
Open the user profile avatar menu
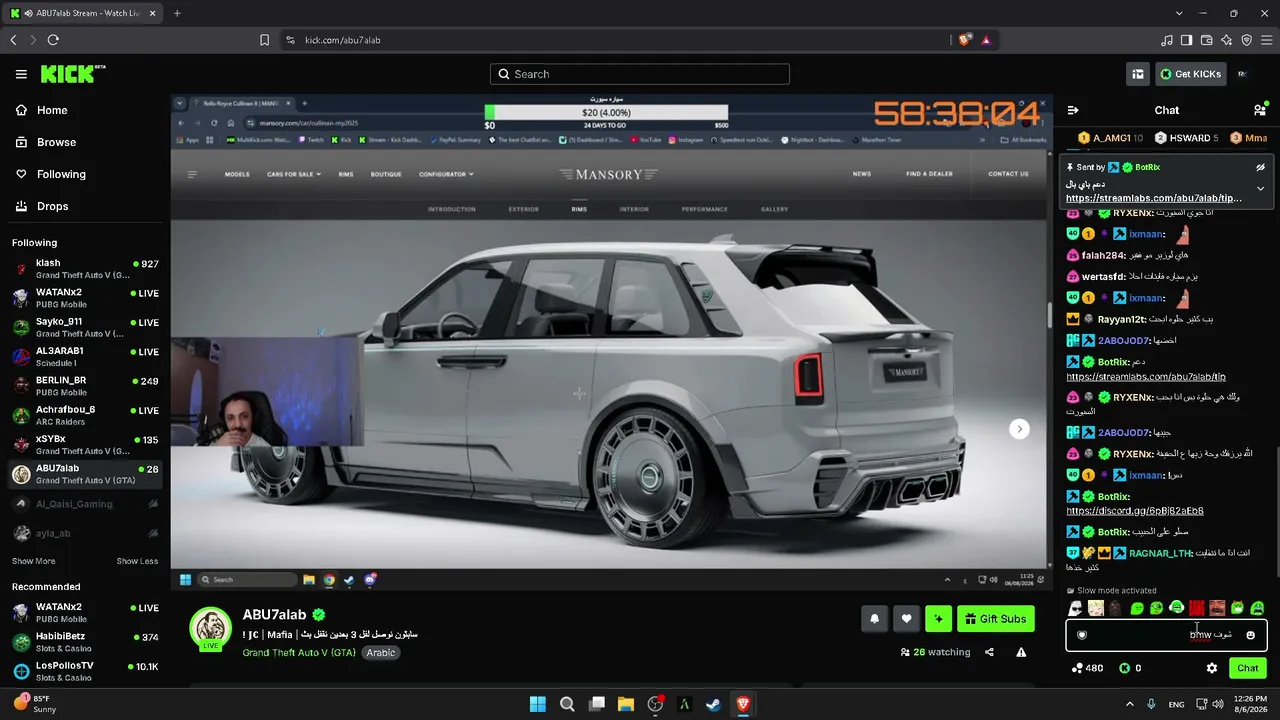1242,74
